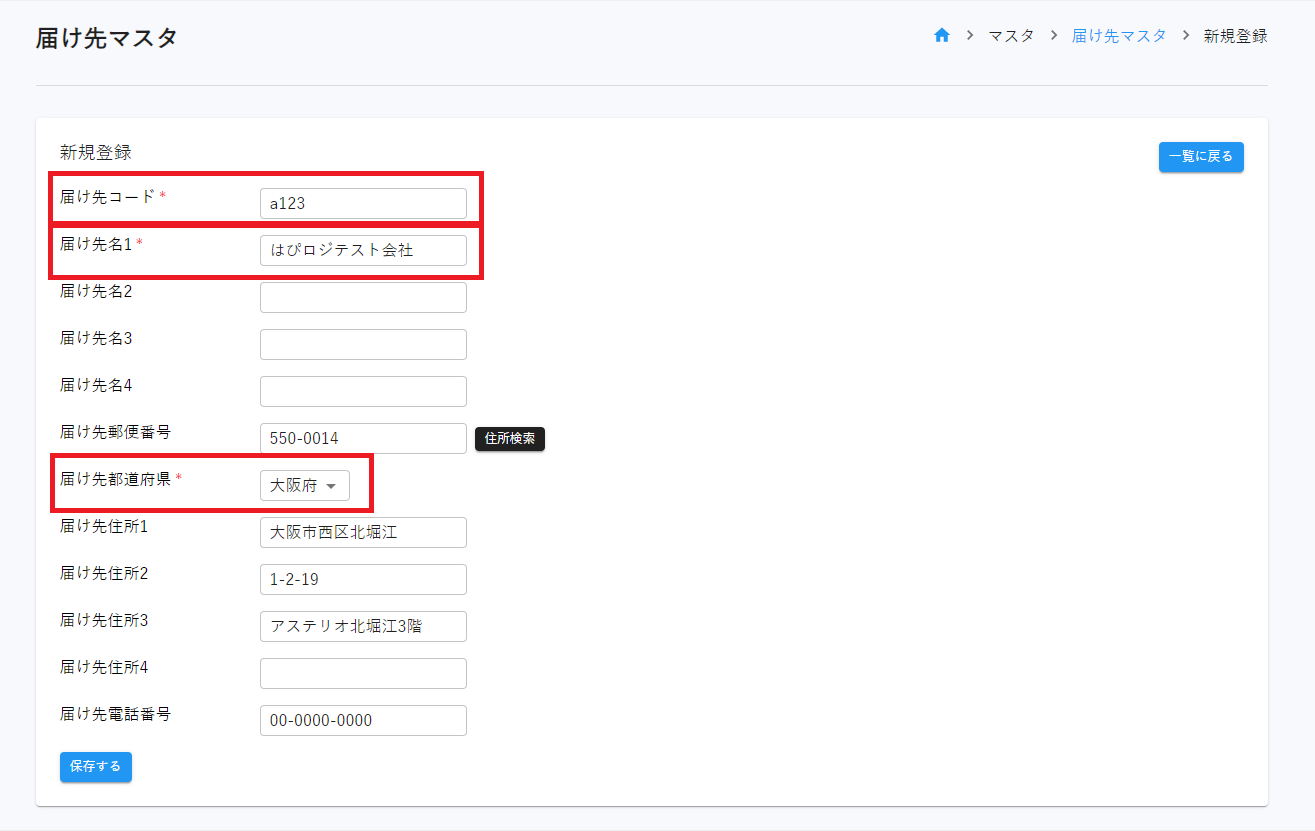The image size is (1315, 831).
Task: Click マスタ in the breadcrumb
Action: coord(1011,35)
